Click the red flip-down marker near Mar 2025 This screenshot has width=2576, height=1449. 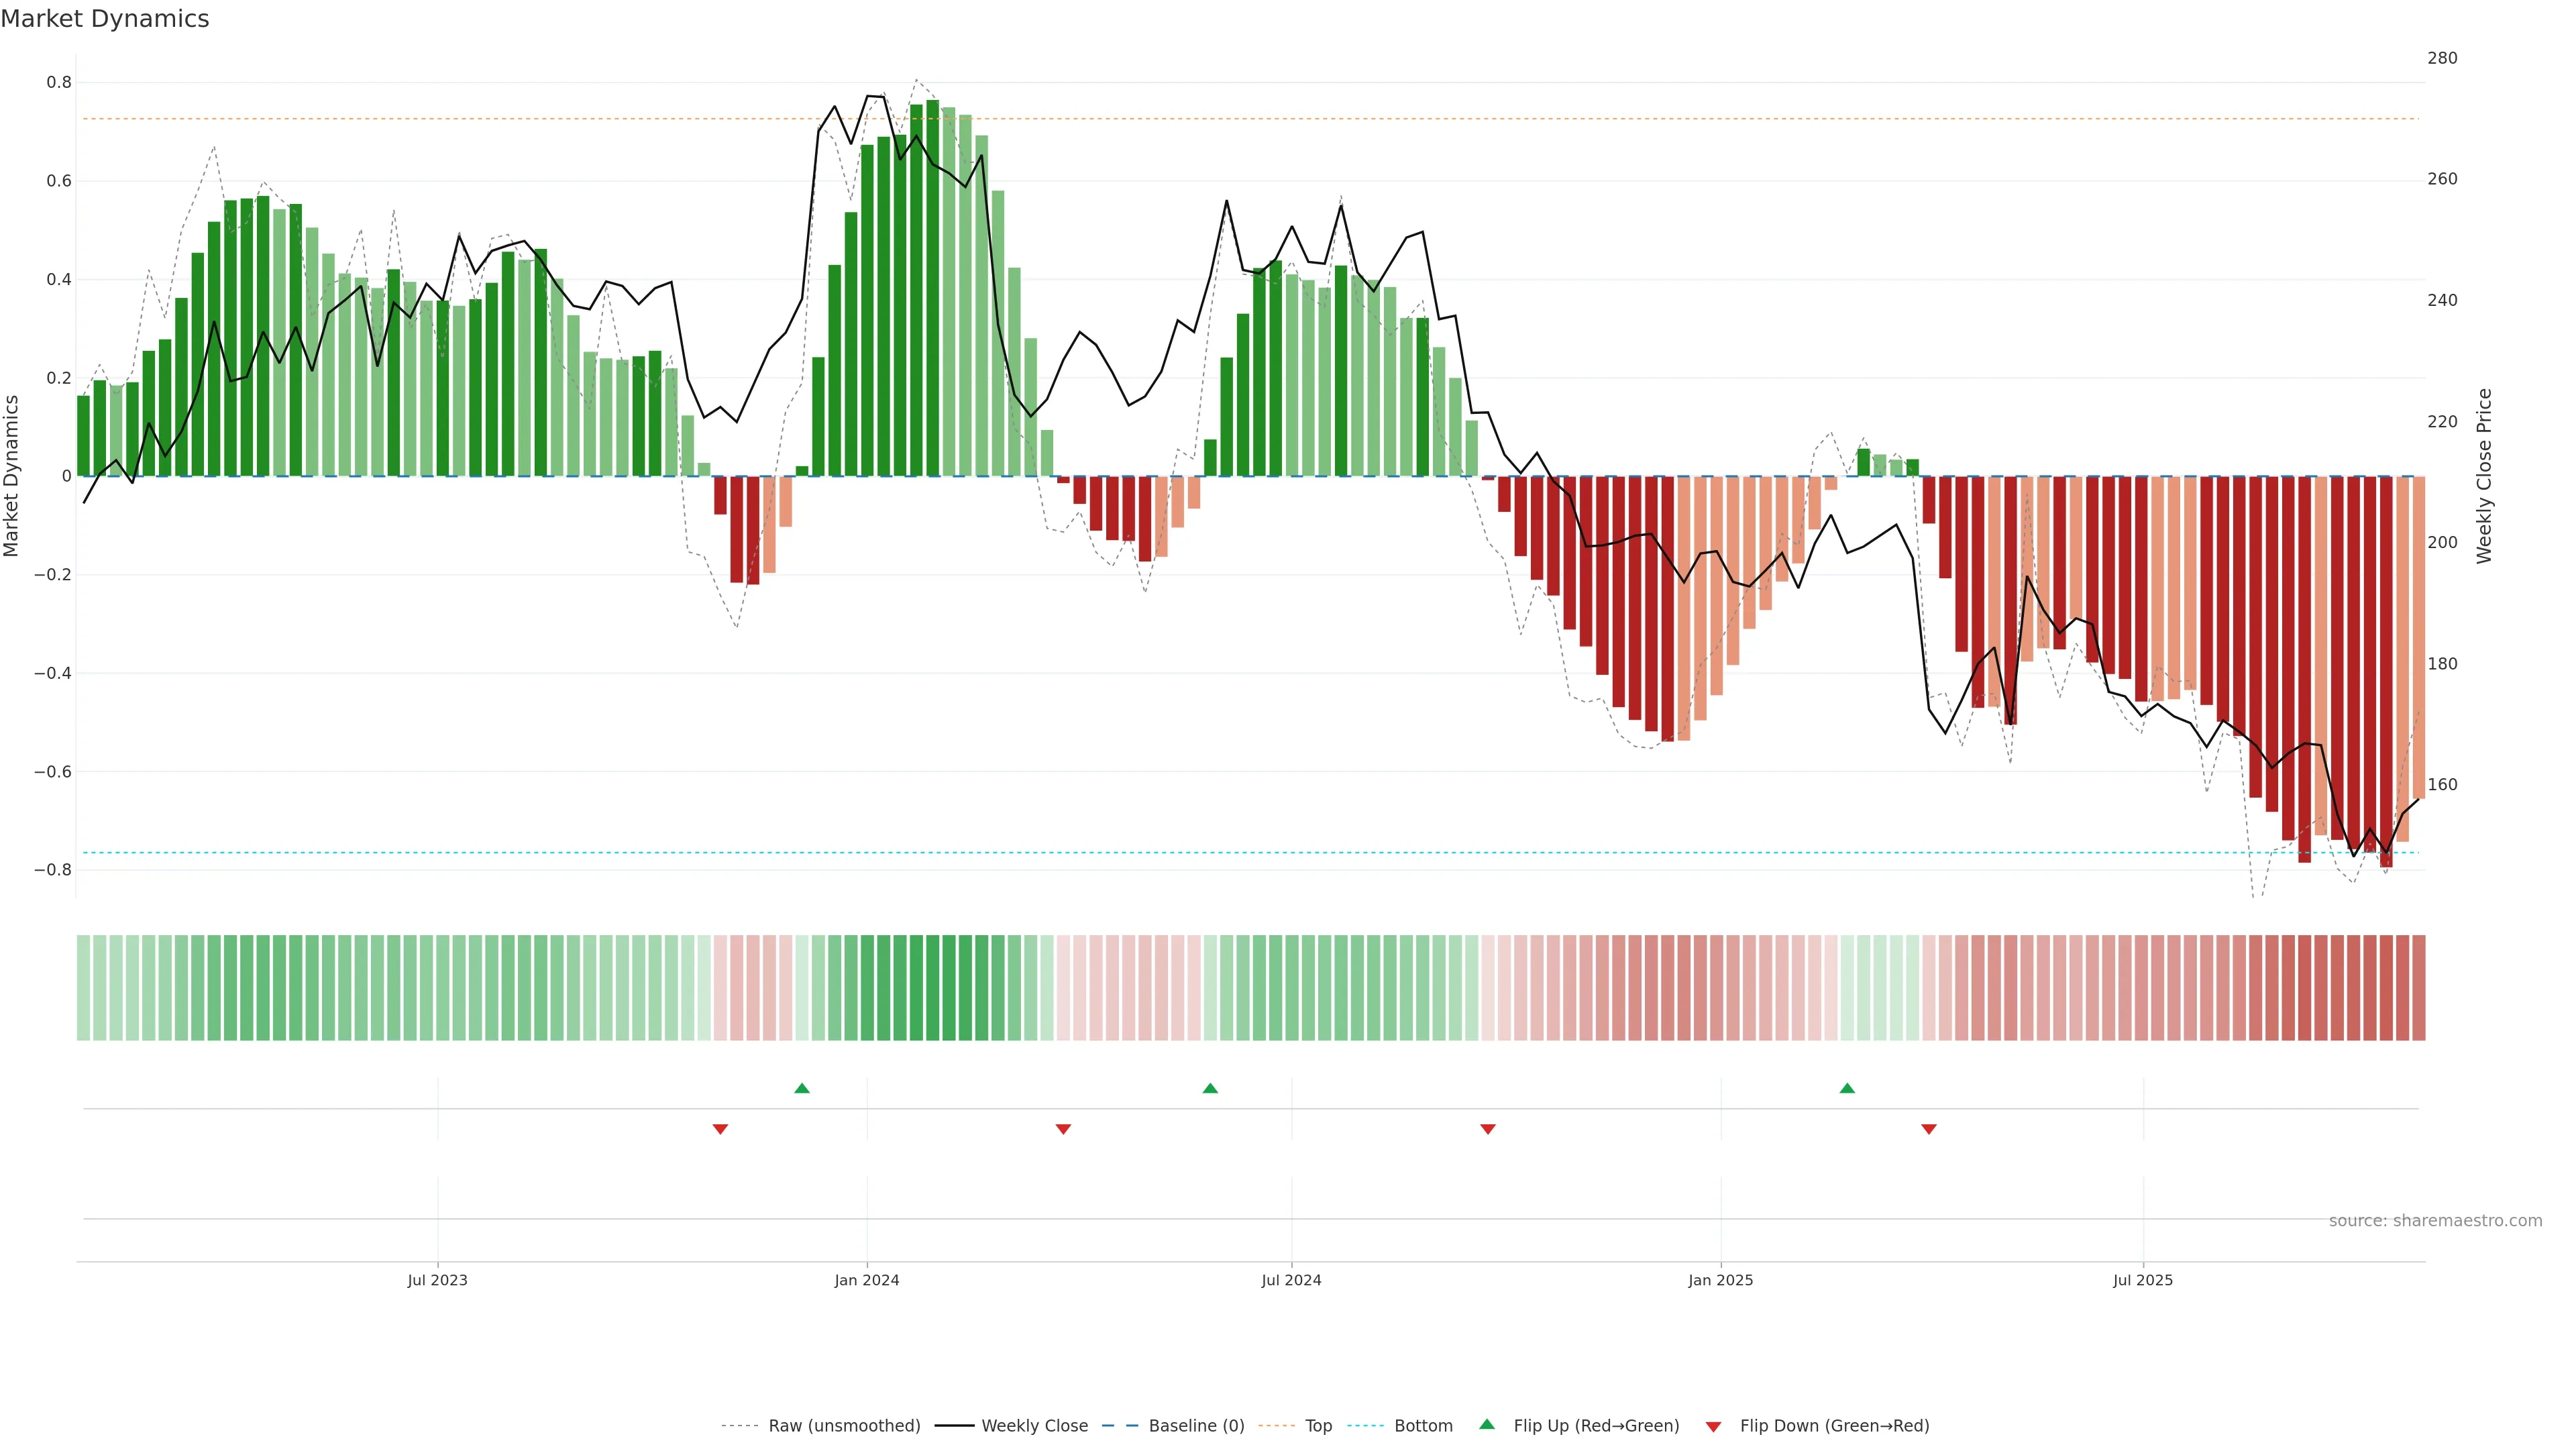pyautogui.click(x=1929, y=1129)
